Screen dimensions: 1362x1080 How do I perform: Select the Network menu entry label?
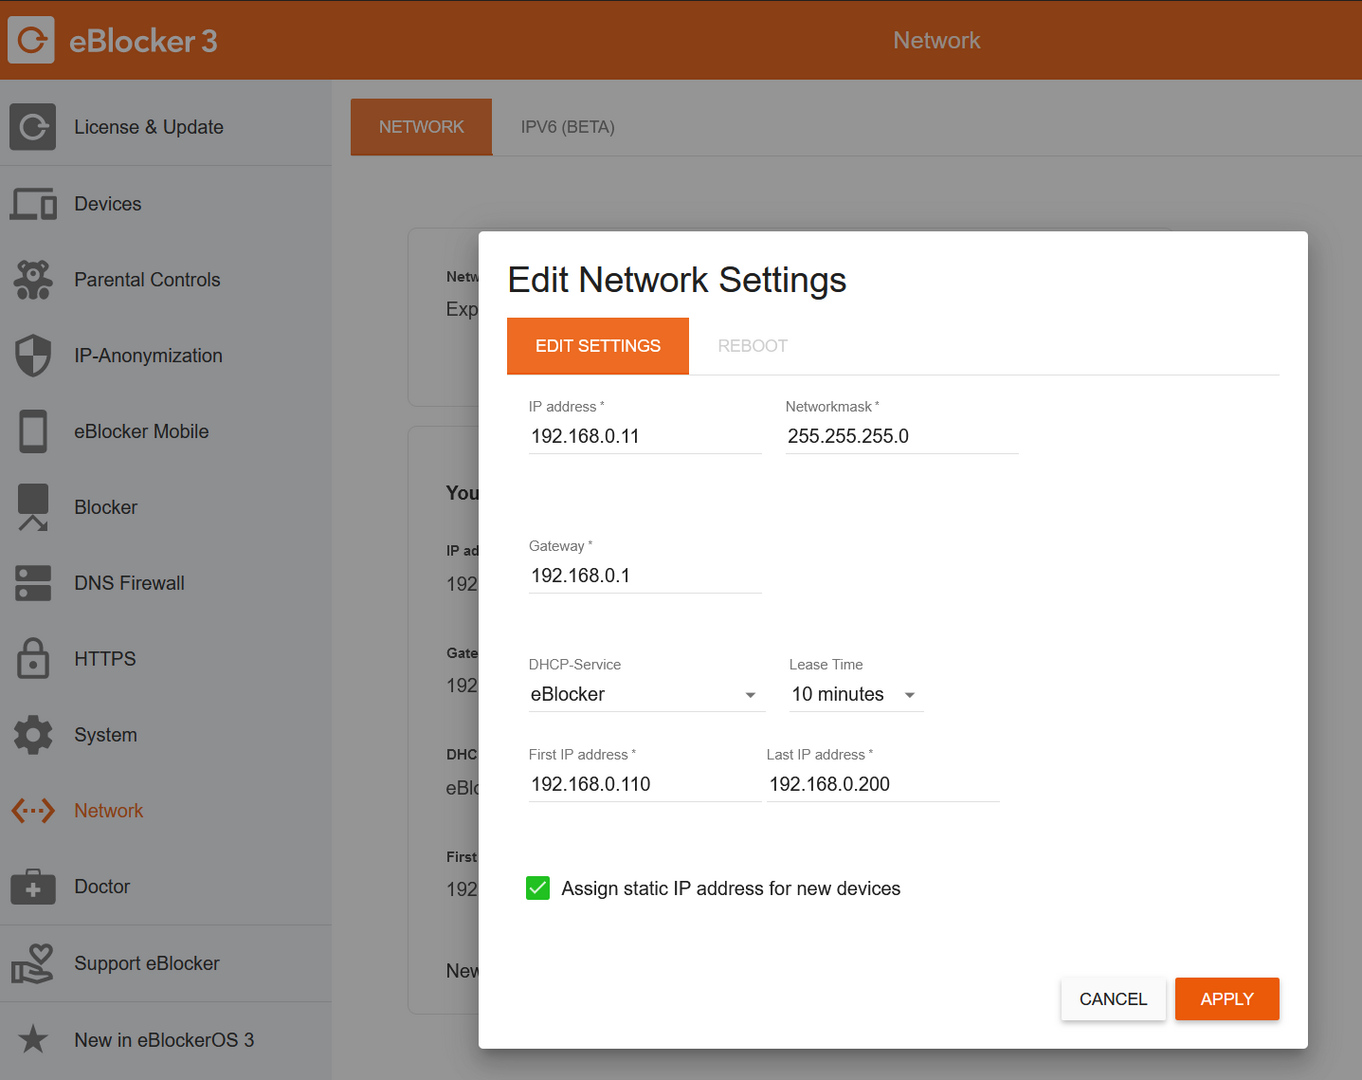coord(109,811)
